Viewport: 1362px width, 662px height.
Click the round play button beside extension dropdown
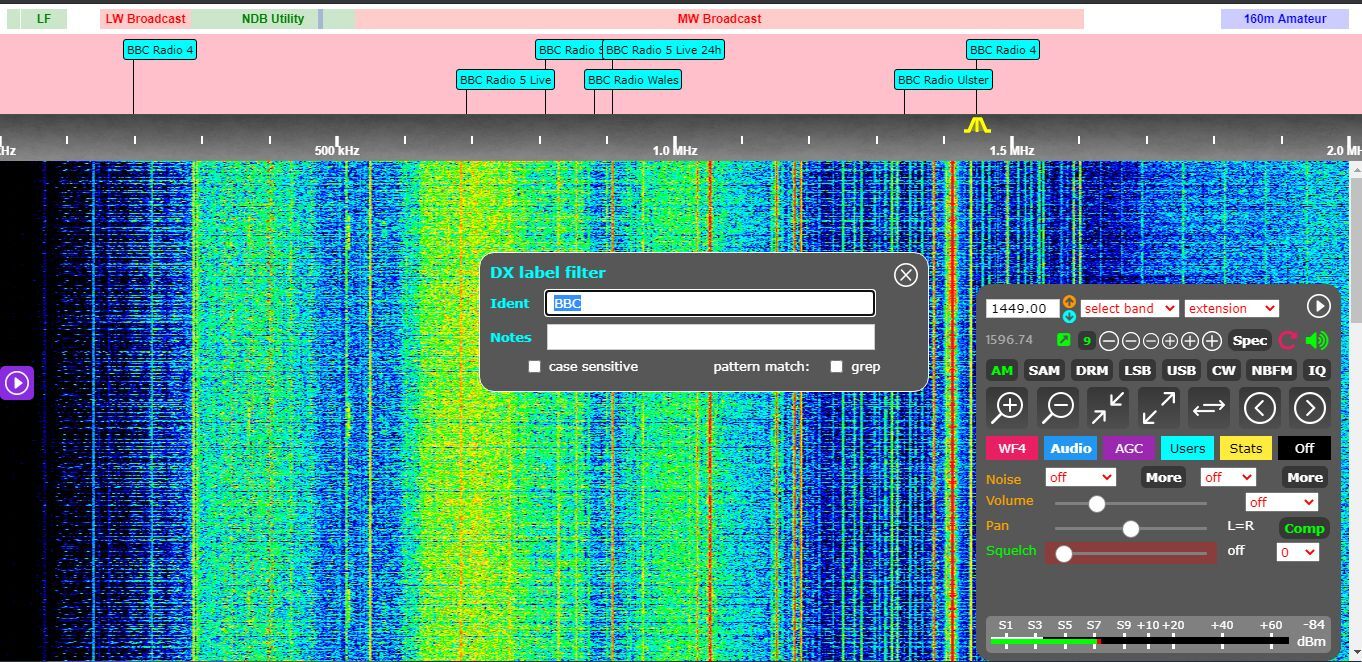click(1318, 307)
